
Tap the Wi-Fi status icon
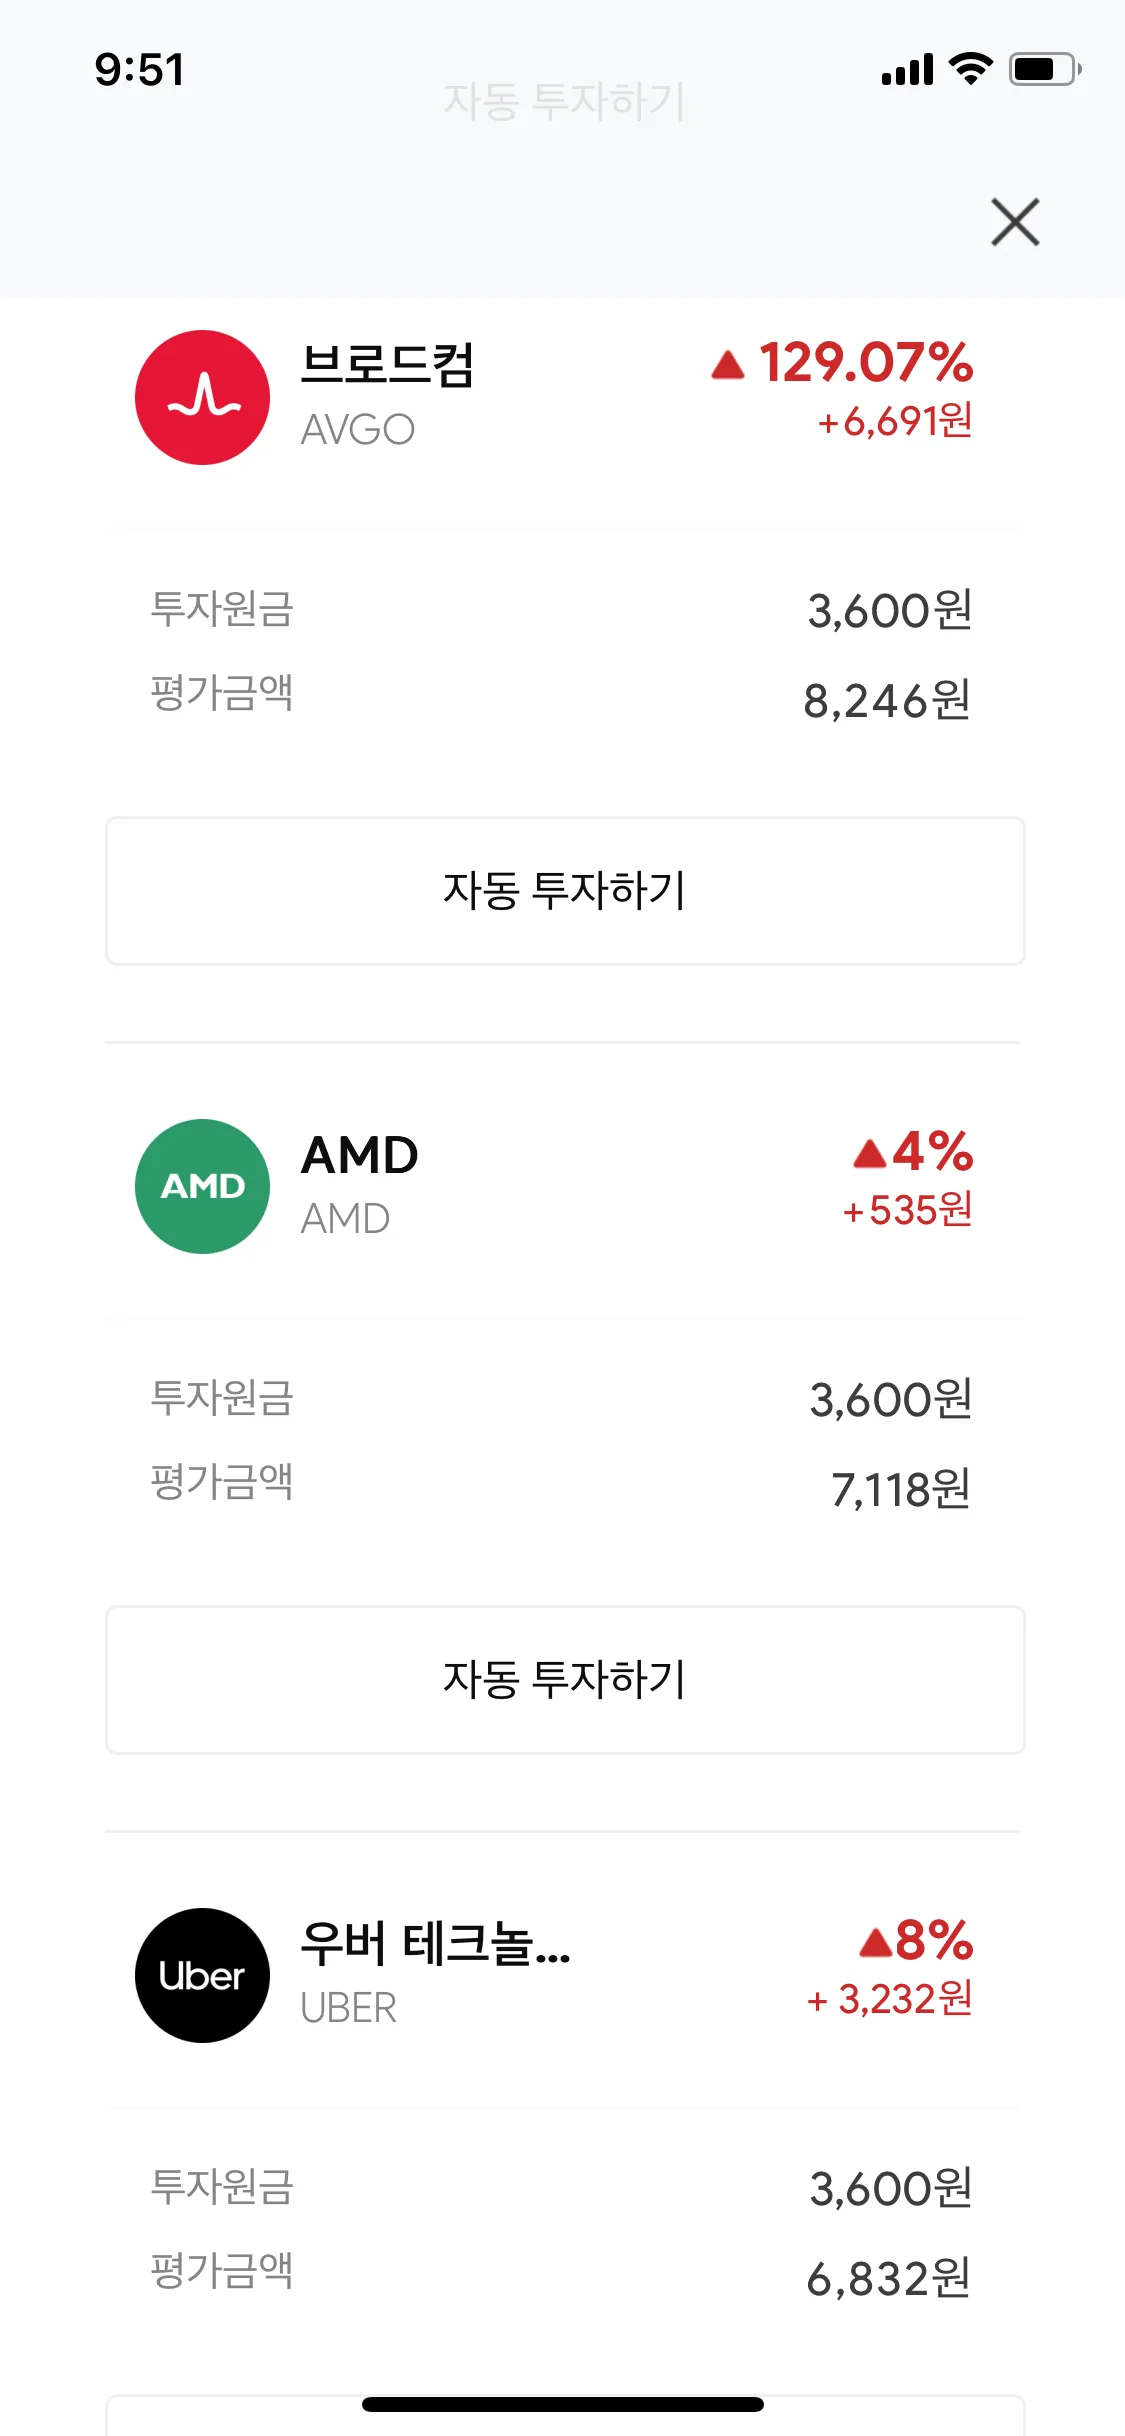point(970,69)
